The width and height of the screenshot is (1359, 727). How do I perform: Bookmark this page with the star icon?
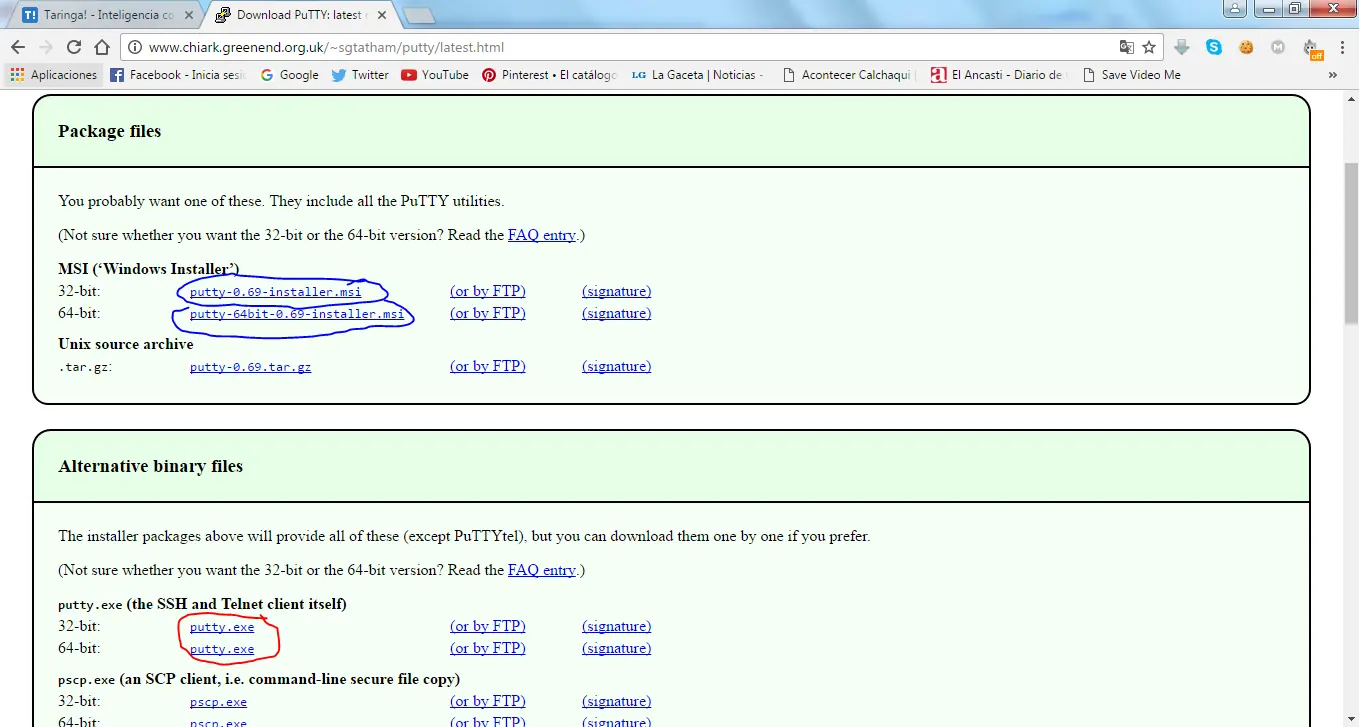coord(1149,47)
